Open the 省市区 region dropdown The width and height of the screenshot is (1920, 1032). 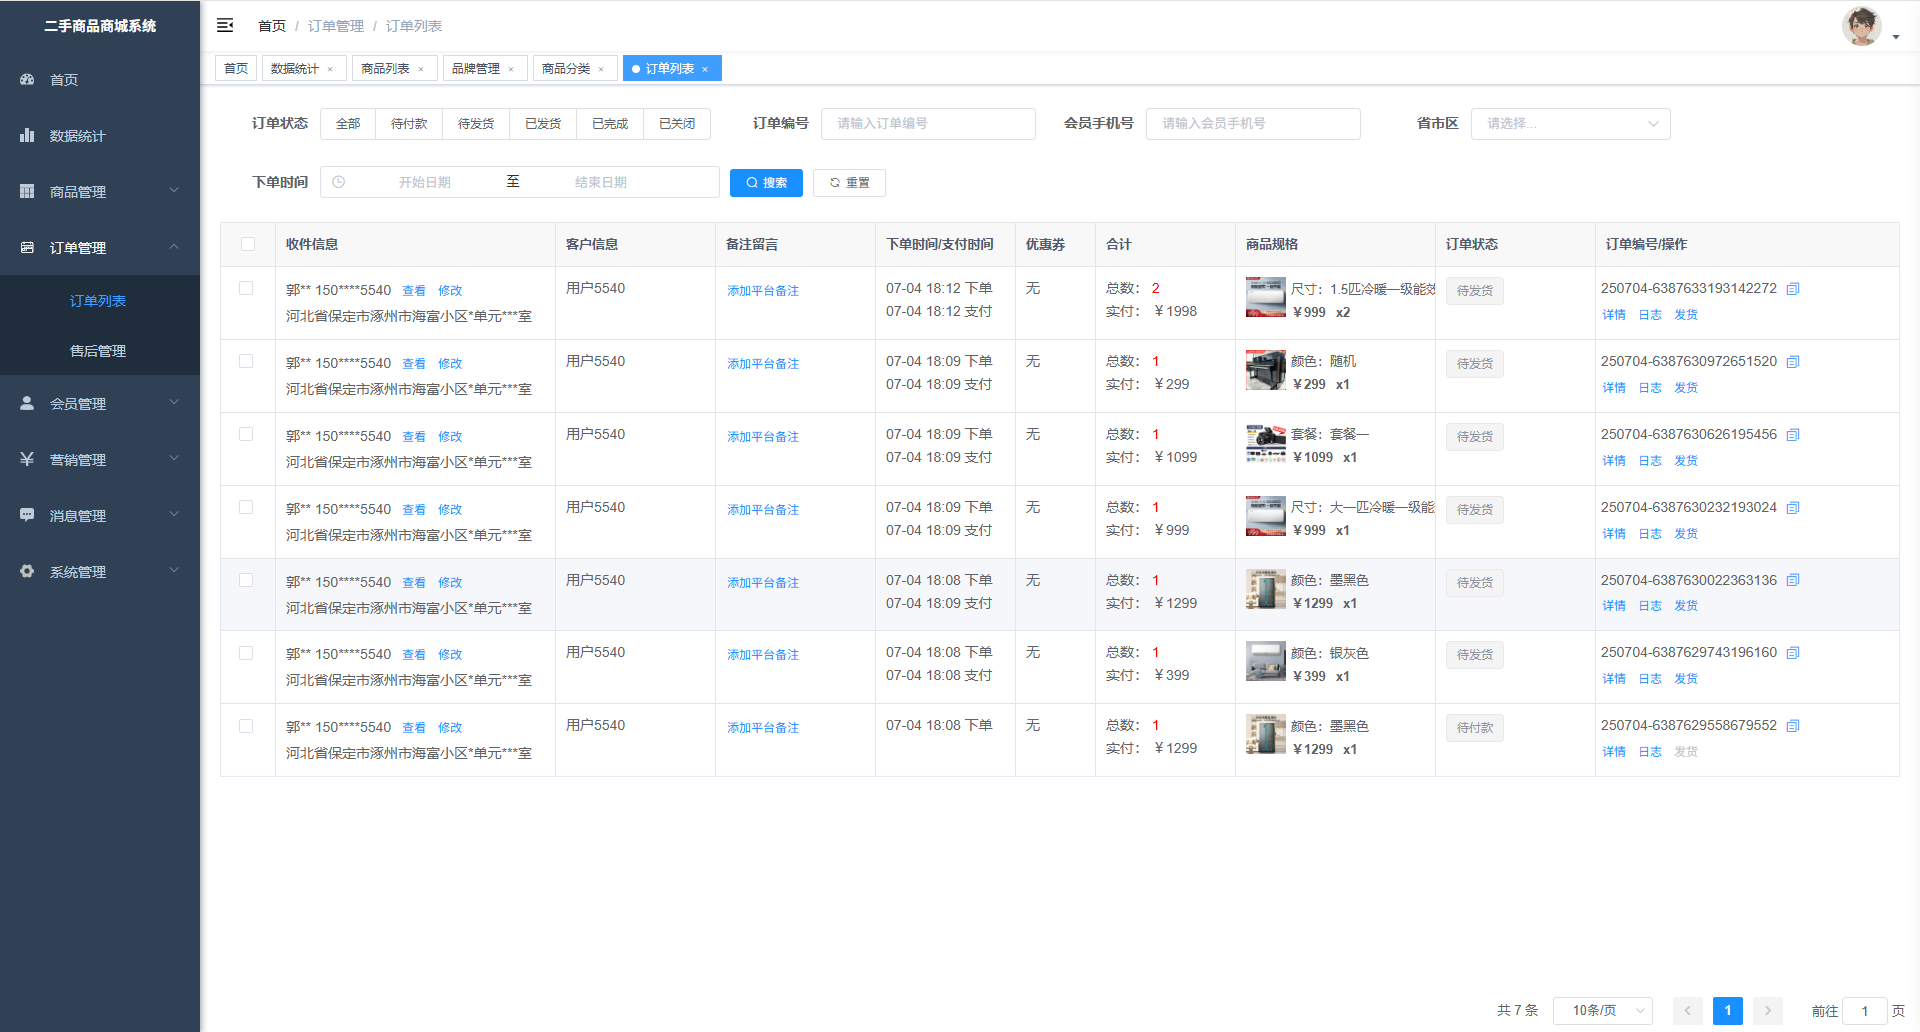(1570, 124)
